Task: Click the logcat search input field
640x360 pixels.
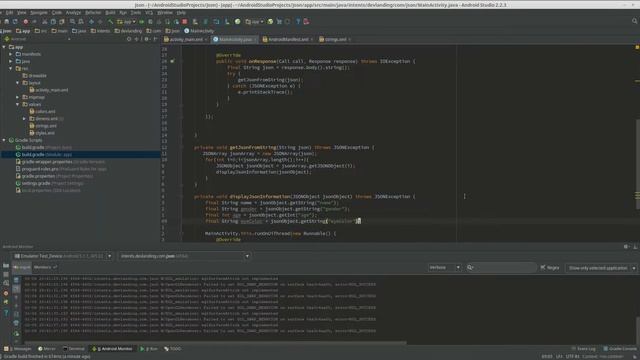Action: pyautogui.click(x=501, y=268)
